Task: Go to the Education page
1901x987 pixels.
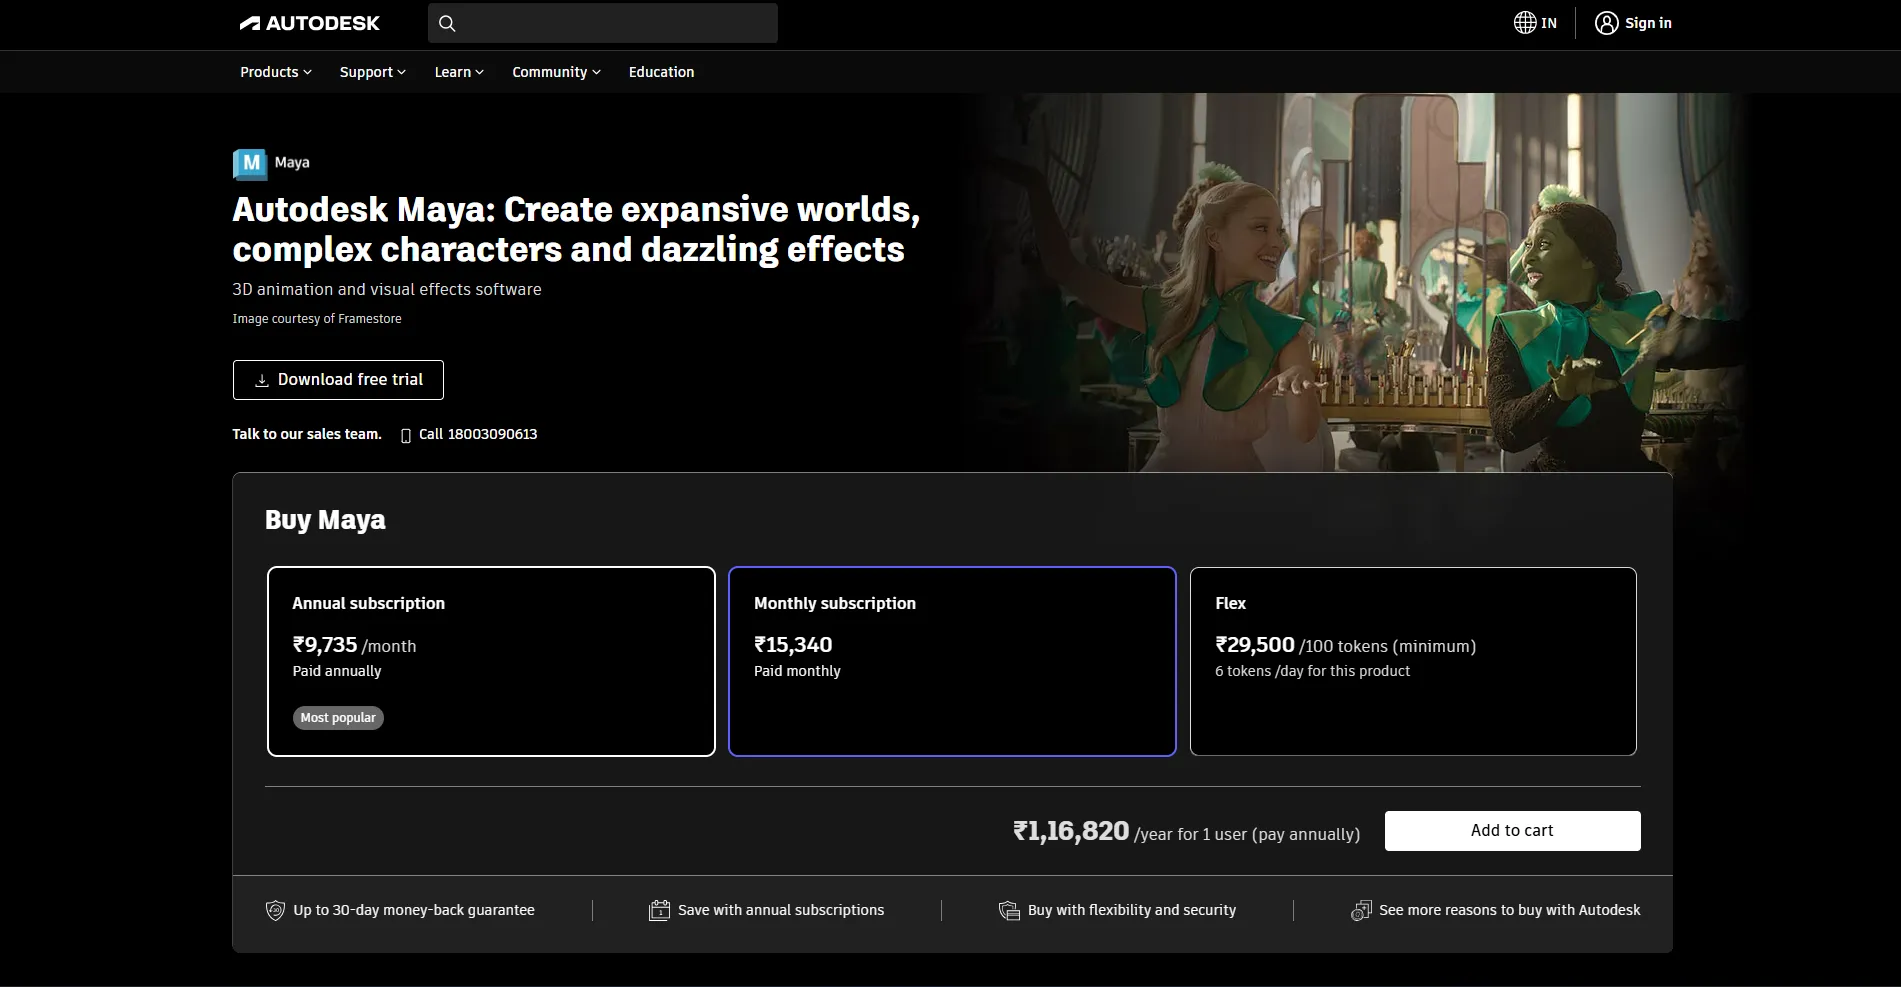Action: (x=661, y=72)
